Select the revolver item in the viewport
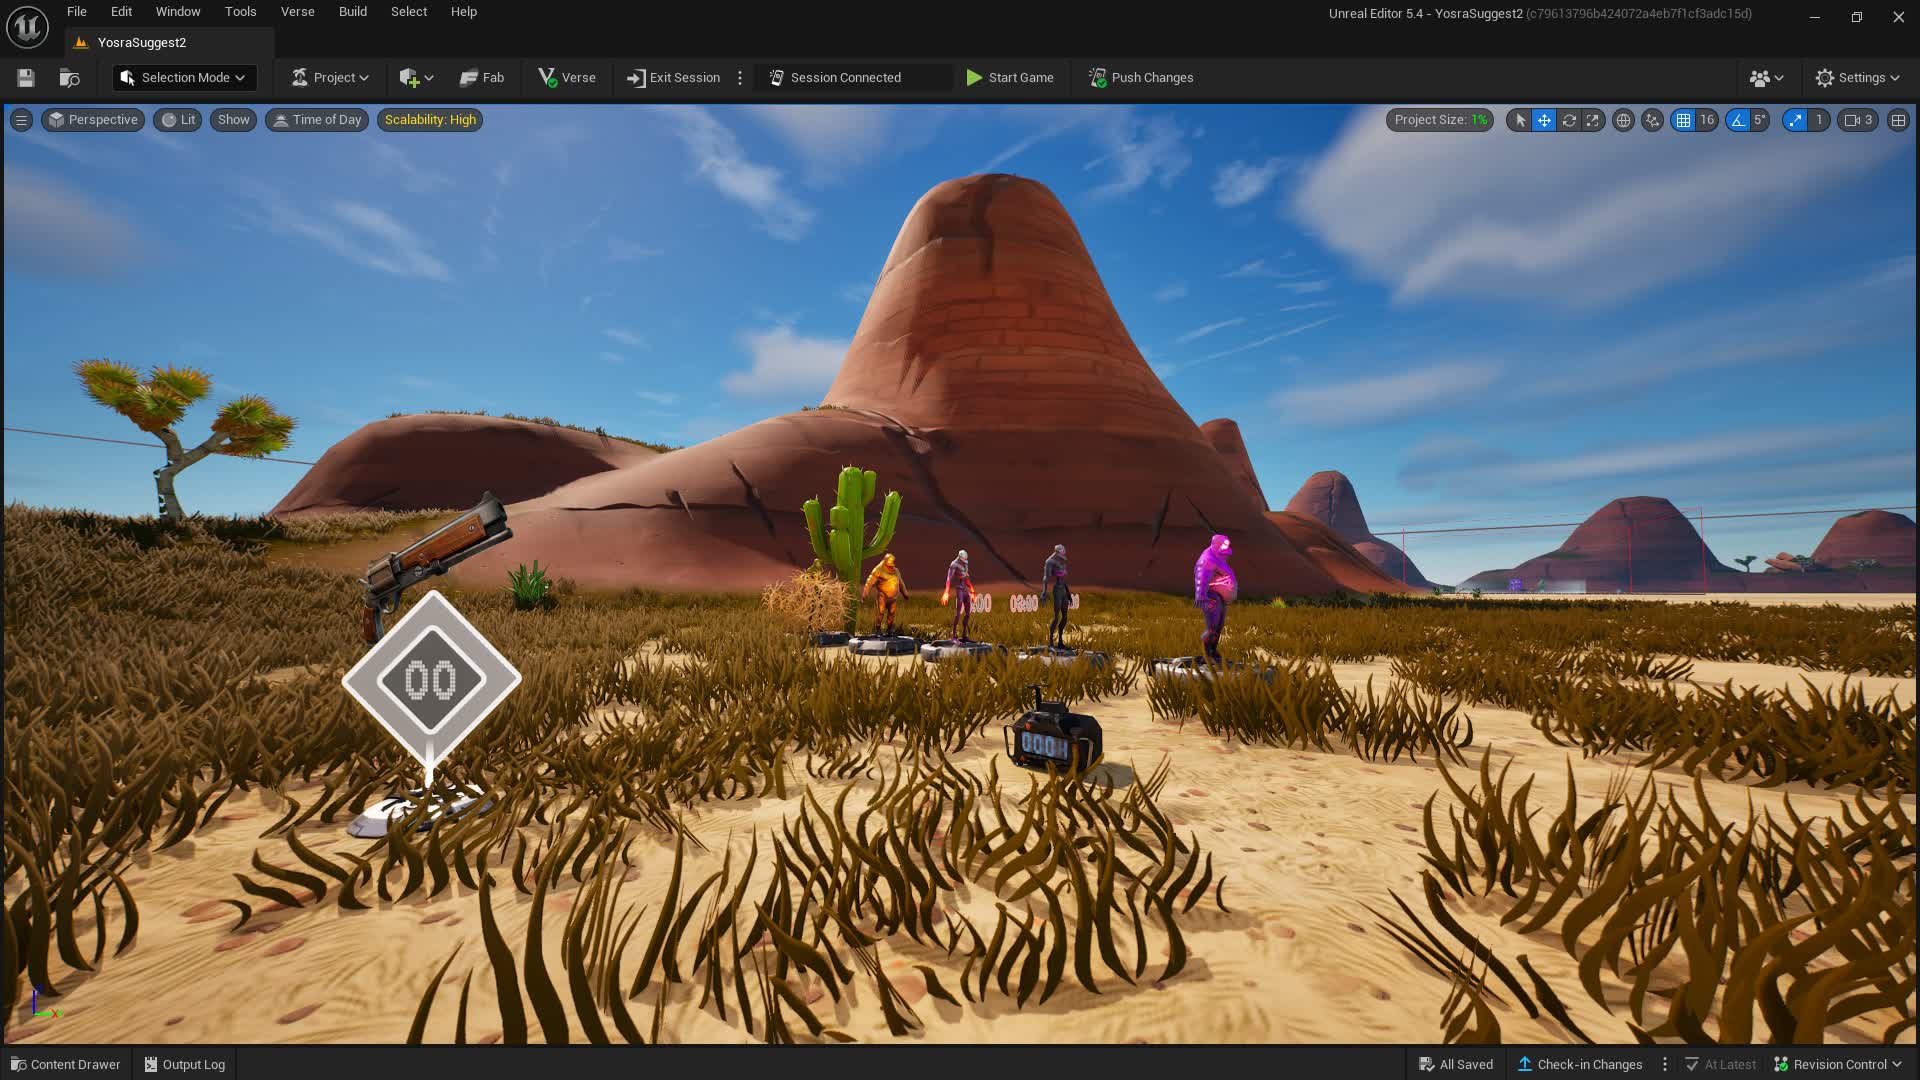 click(x=435, y=560)
